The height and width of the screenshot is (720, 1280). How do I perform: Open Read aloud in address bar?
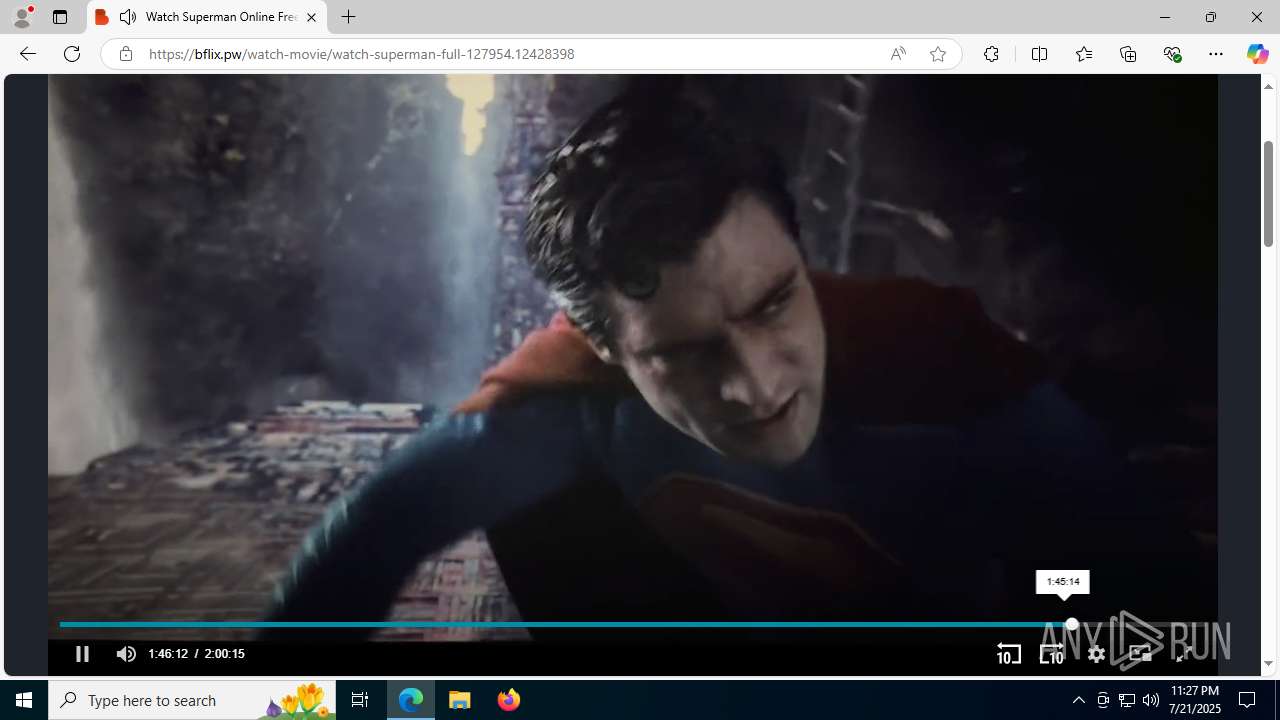(898, 54)
